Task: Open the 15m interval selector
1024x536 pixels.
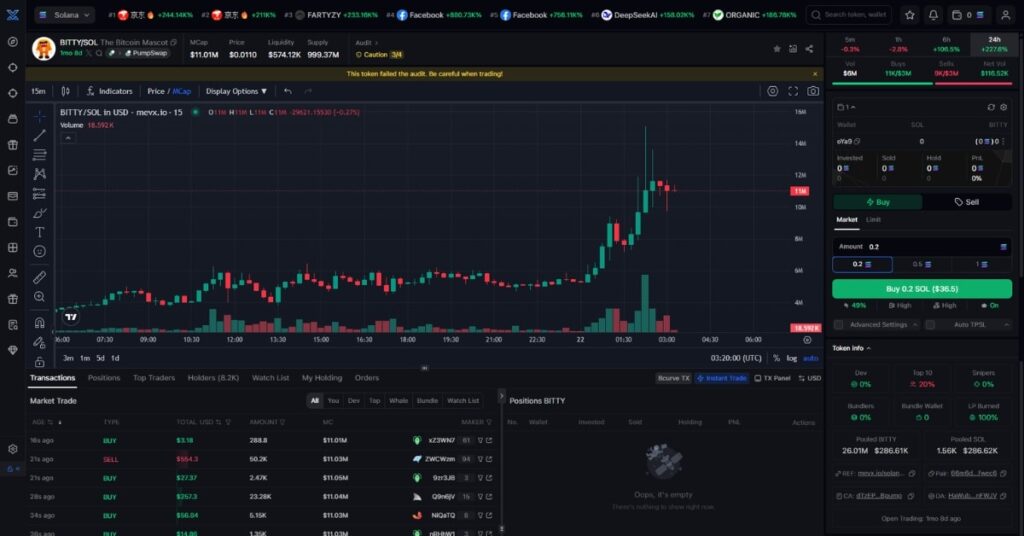Action: pyautogui.click(x=39, y=91)
